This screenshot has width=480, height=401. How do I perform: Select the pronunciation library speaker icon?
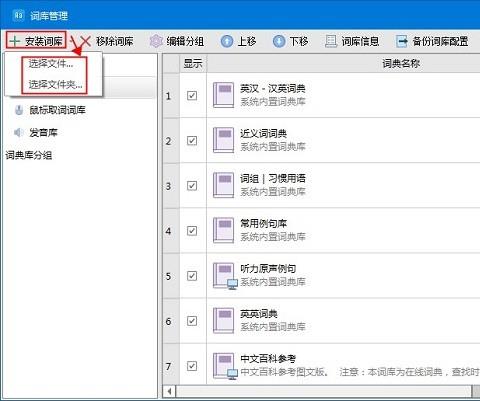[18, 133]
